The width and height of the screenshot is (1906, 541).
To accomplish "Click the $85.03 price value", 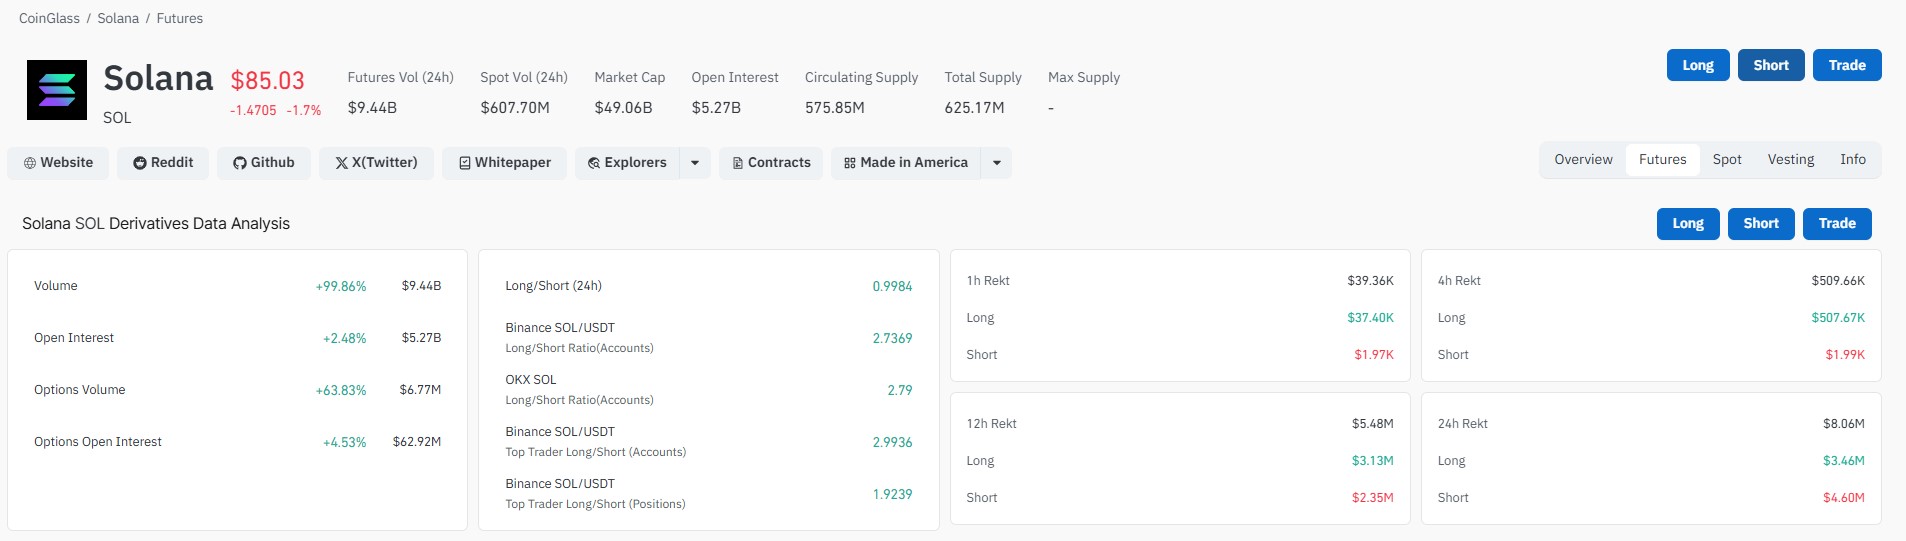I will tap(267, 81).
